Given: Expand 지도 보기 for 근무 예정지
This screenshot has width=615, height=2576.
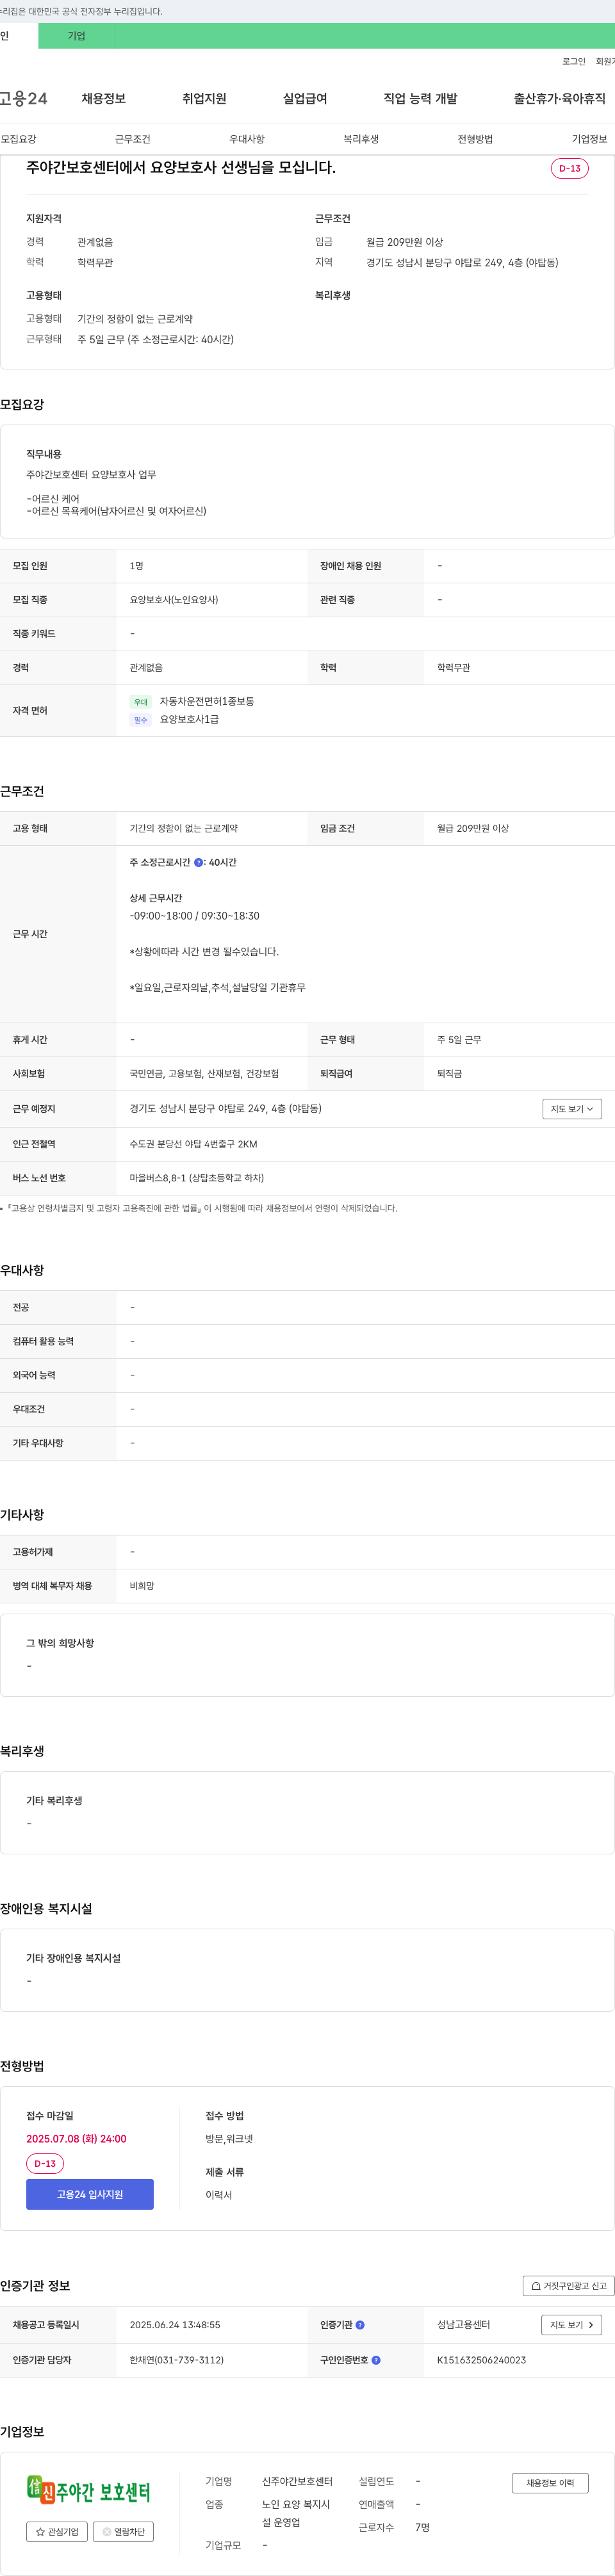Looking at the screenshot, I should pyautogui.click(x=572, y=1108).
